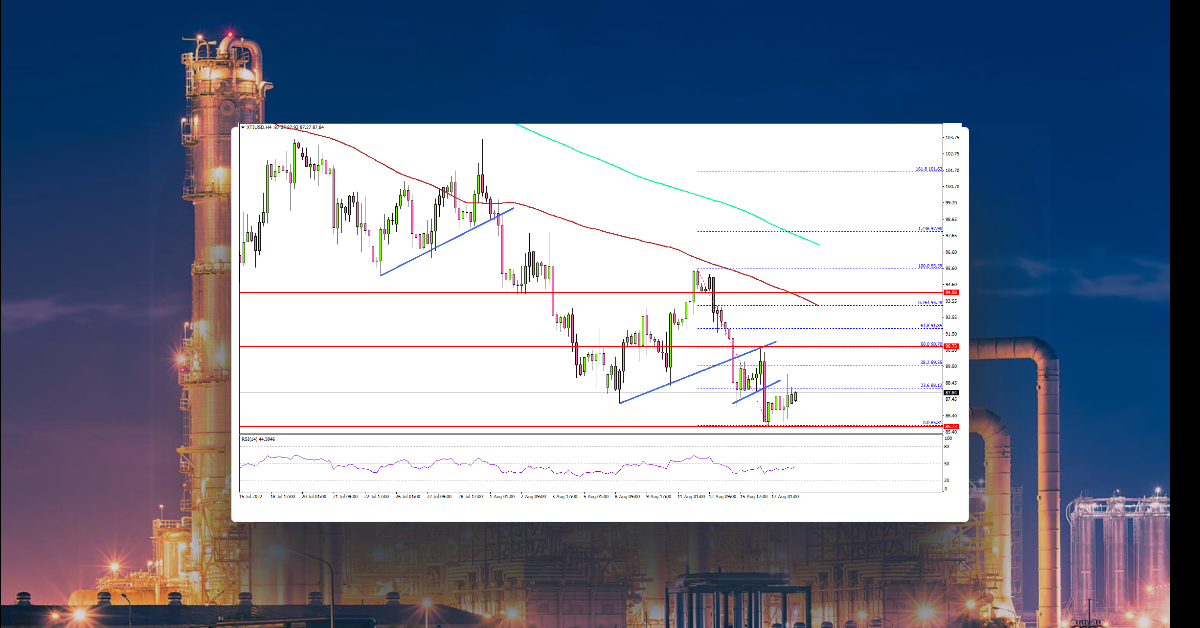The image size is (1200, 628).
Task: Click the RSI(14) indicator label
Action: [x=259, y=439]
